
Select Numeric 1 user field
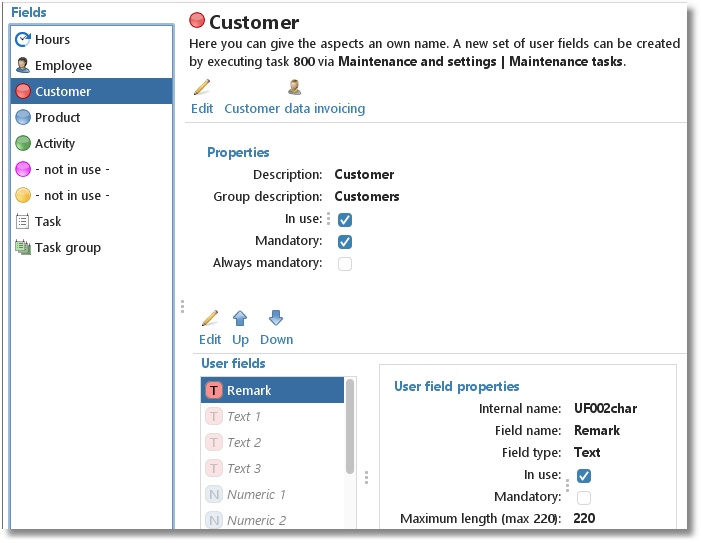(x=272, y=494)
